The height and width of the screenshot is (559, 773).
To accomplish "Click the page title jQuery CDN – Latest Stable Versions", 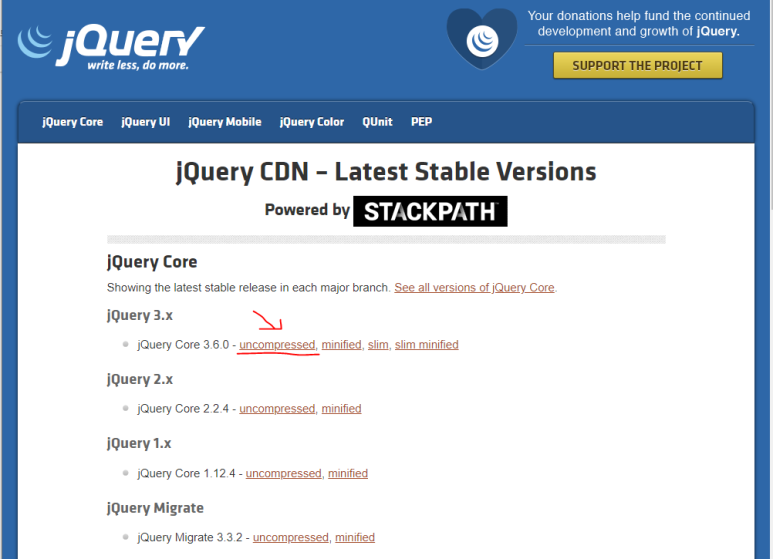I will [x=386, y=172].
